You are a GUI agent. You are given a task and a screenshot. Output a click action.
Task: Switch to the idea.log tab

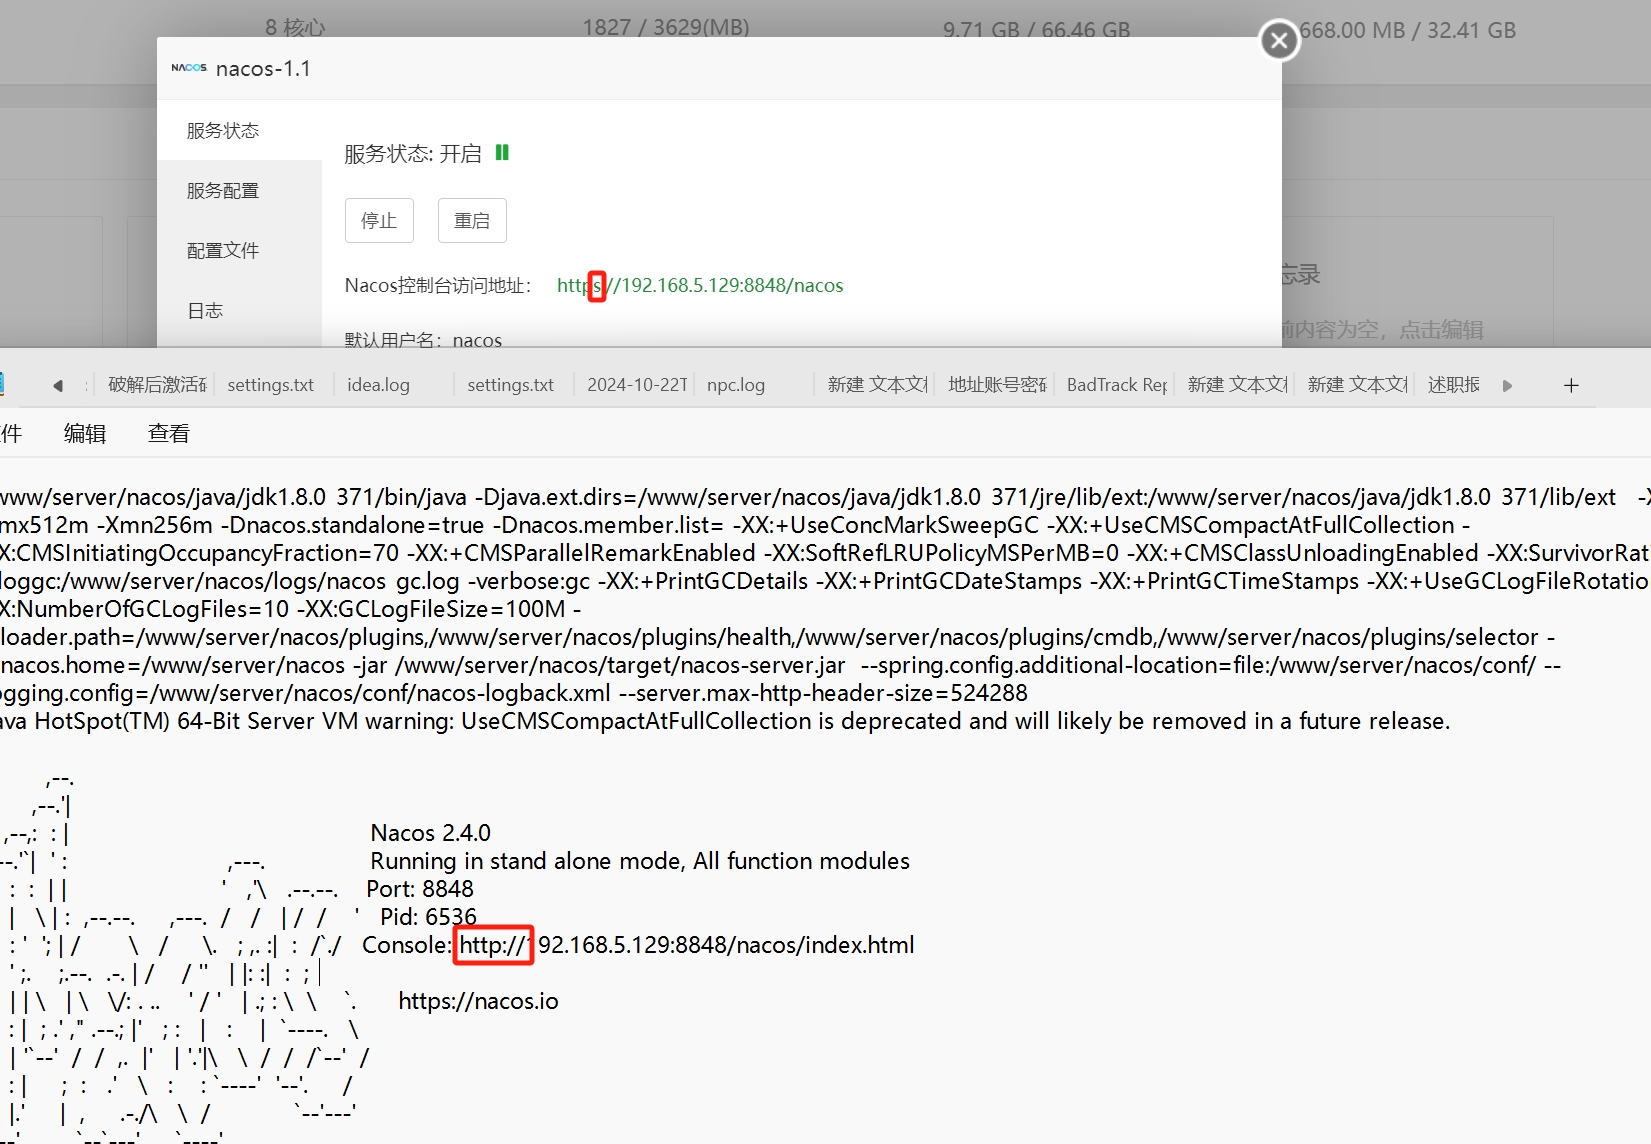pos(378,385)
